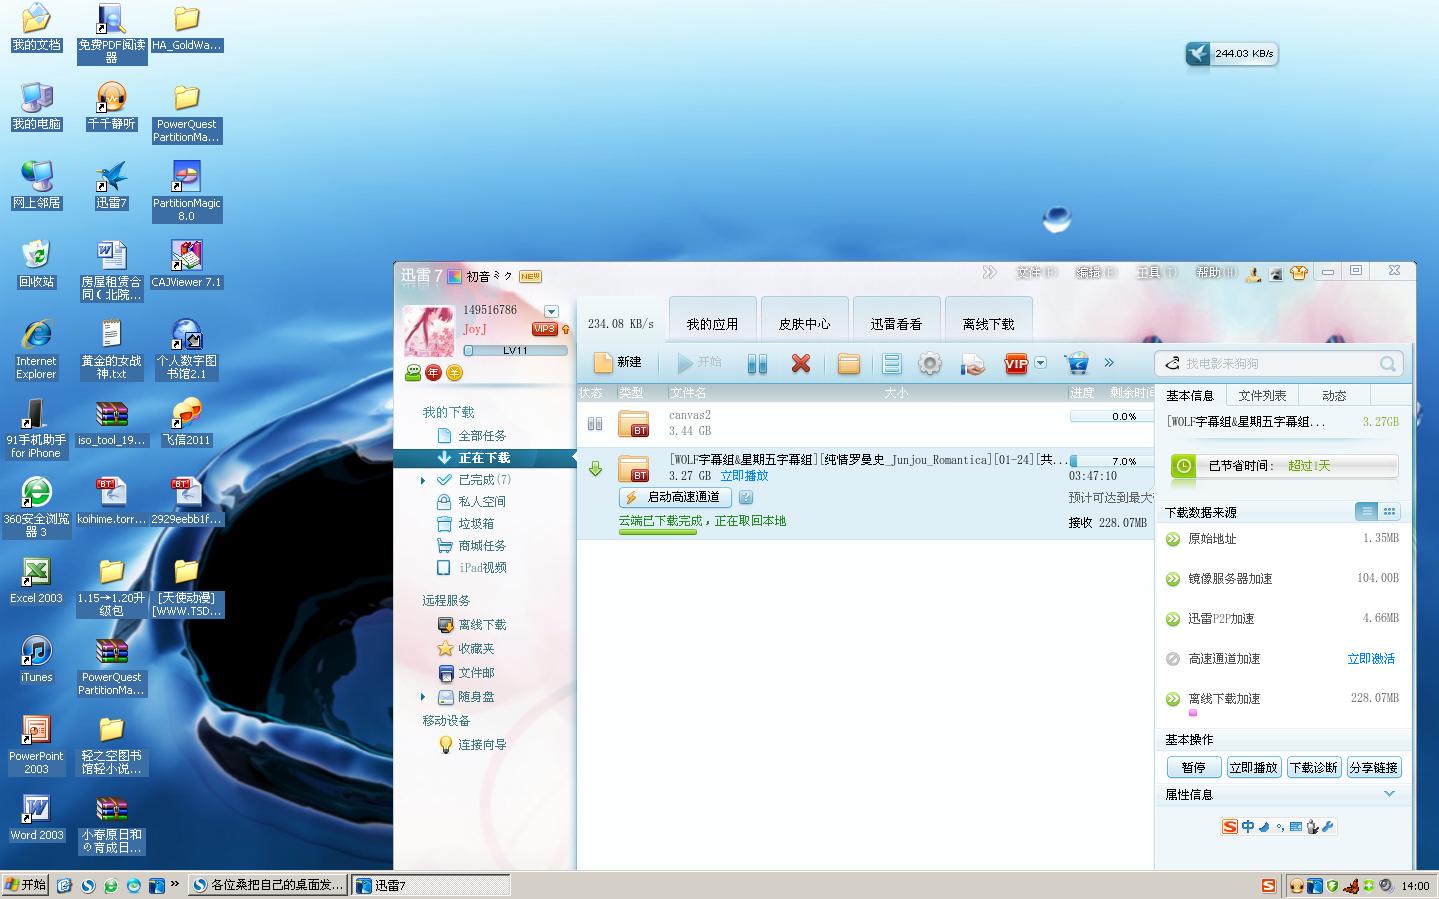Open the download folder icon in toolbar
Image resolution: width=1439 pixels, height=899 pixels.
point(849,364)
